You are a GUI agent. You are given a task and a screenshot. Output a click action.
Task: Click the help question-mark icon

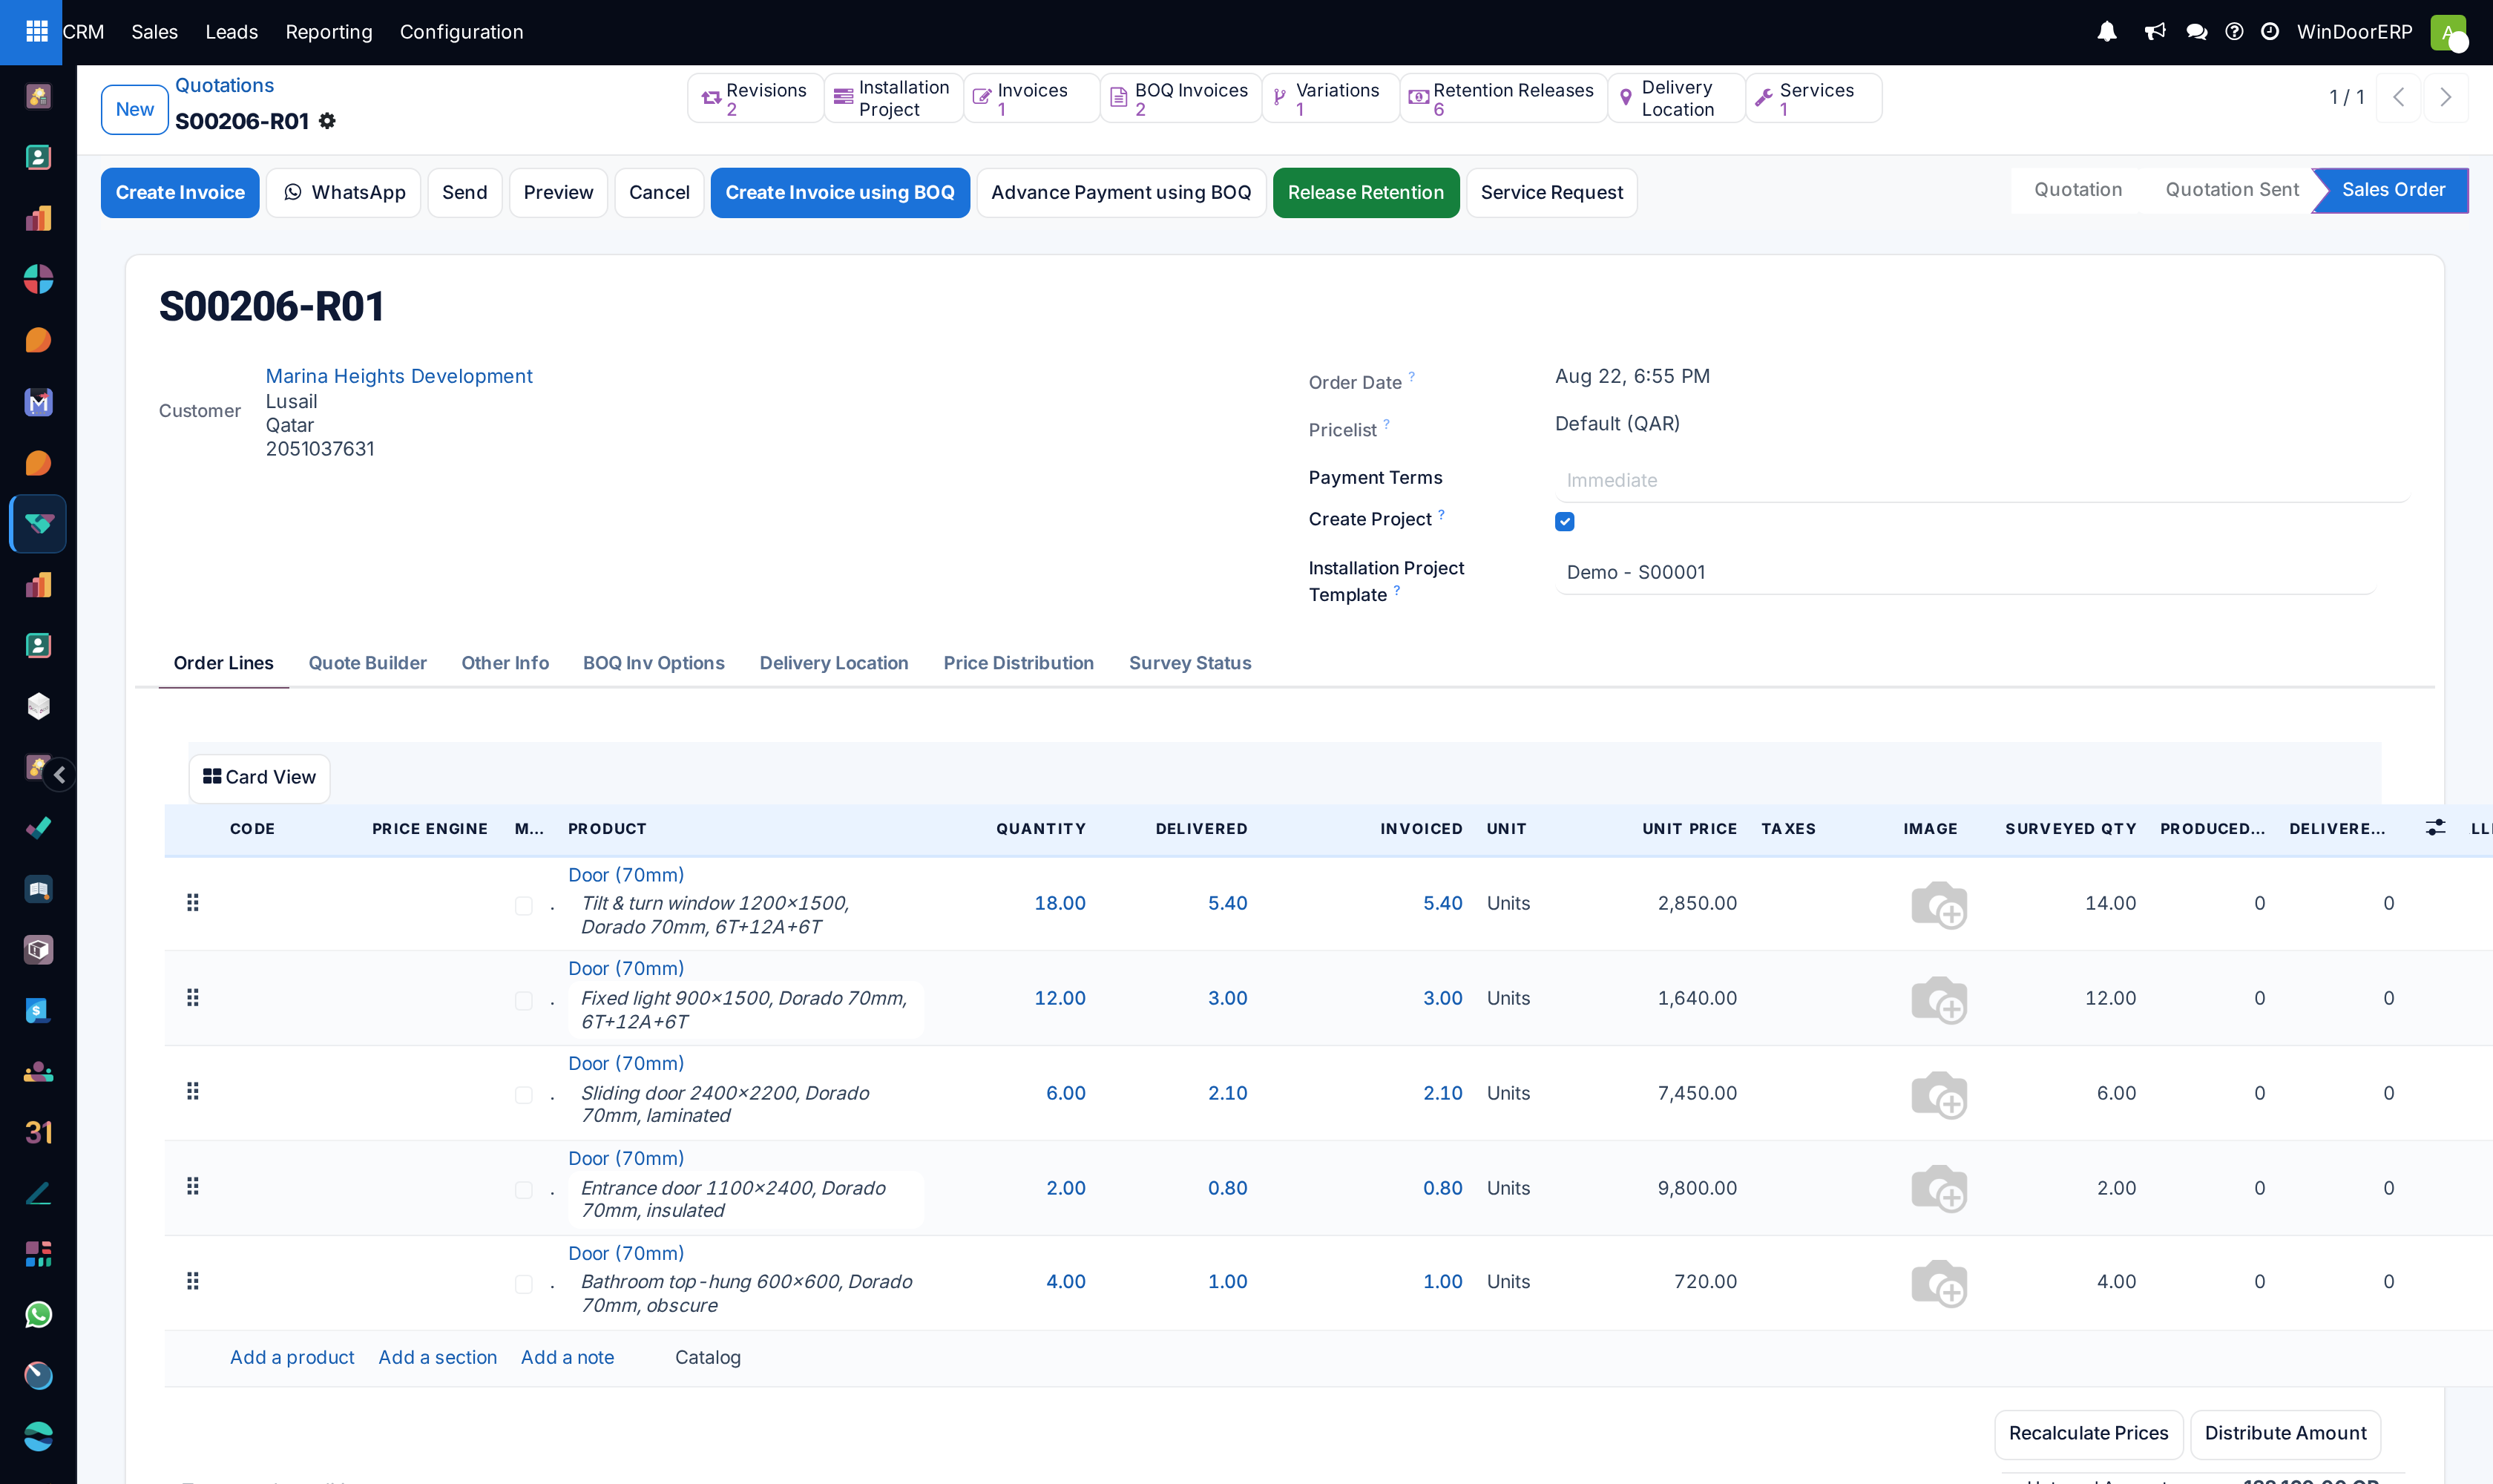[2234, 32]
